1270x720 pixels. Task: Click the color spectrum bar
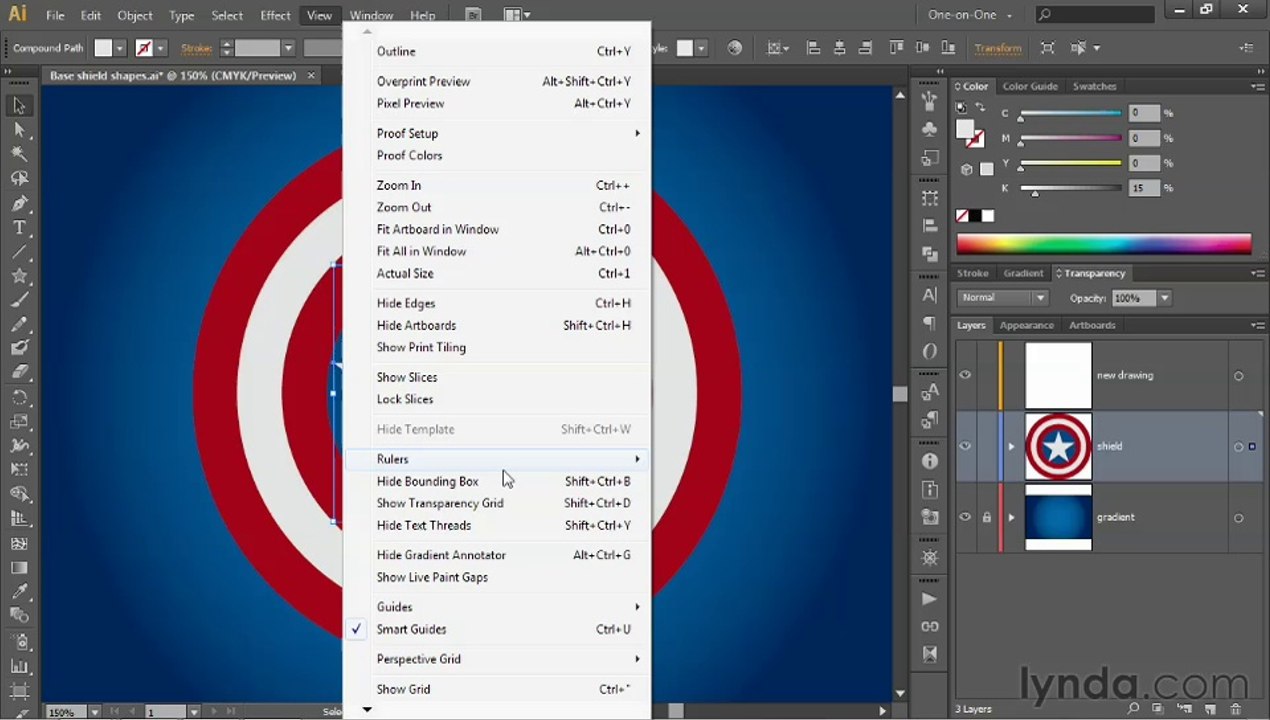[x=1103, y=243]
